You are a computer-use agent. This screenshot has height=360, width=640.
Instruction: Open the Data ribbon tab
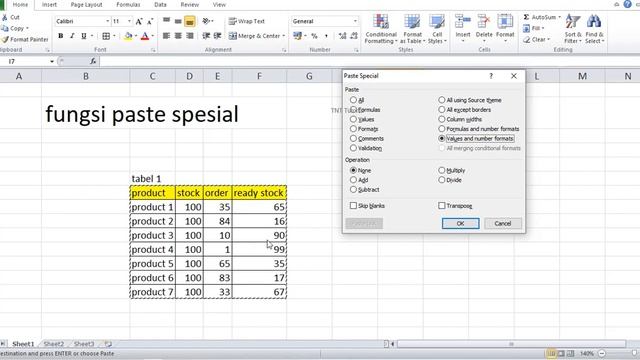160,5
